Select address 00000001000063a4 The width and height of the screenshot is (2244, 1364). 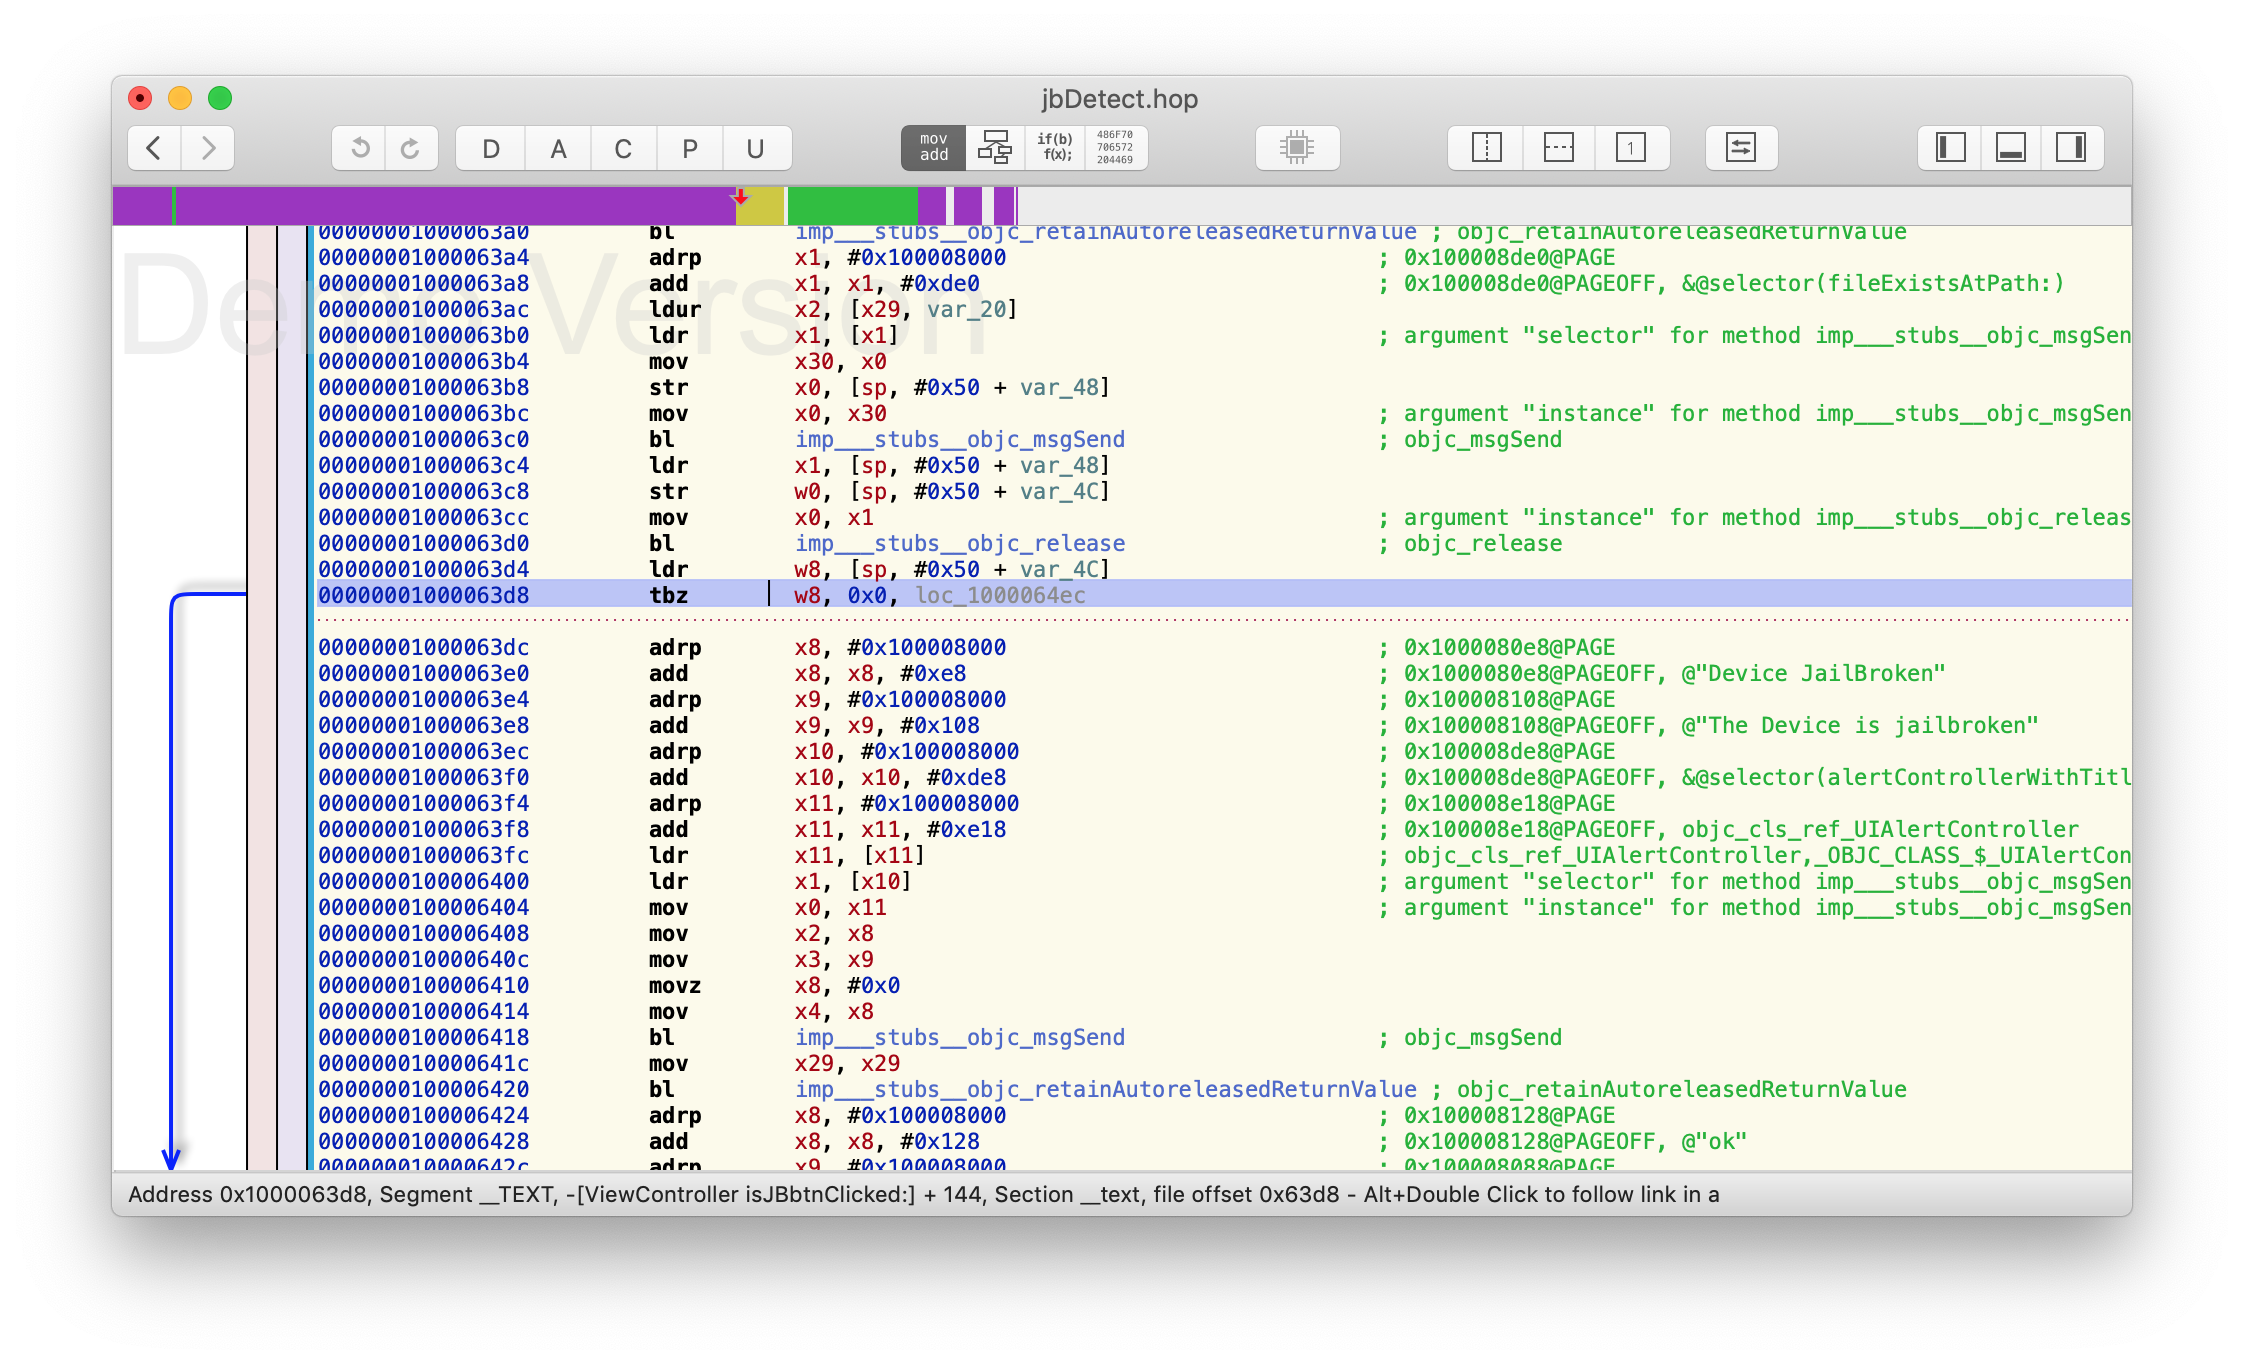423,257
